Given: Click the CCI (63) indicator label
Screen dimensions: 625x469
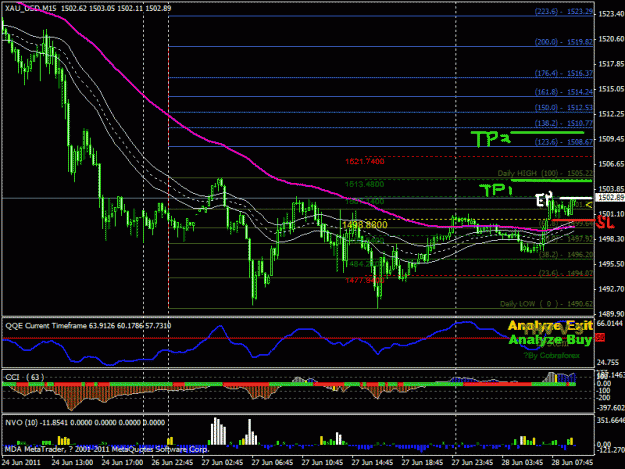Looking at the screenshot, I should (x=25, y=377).
